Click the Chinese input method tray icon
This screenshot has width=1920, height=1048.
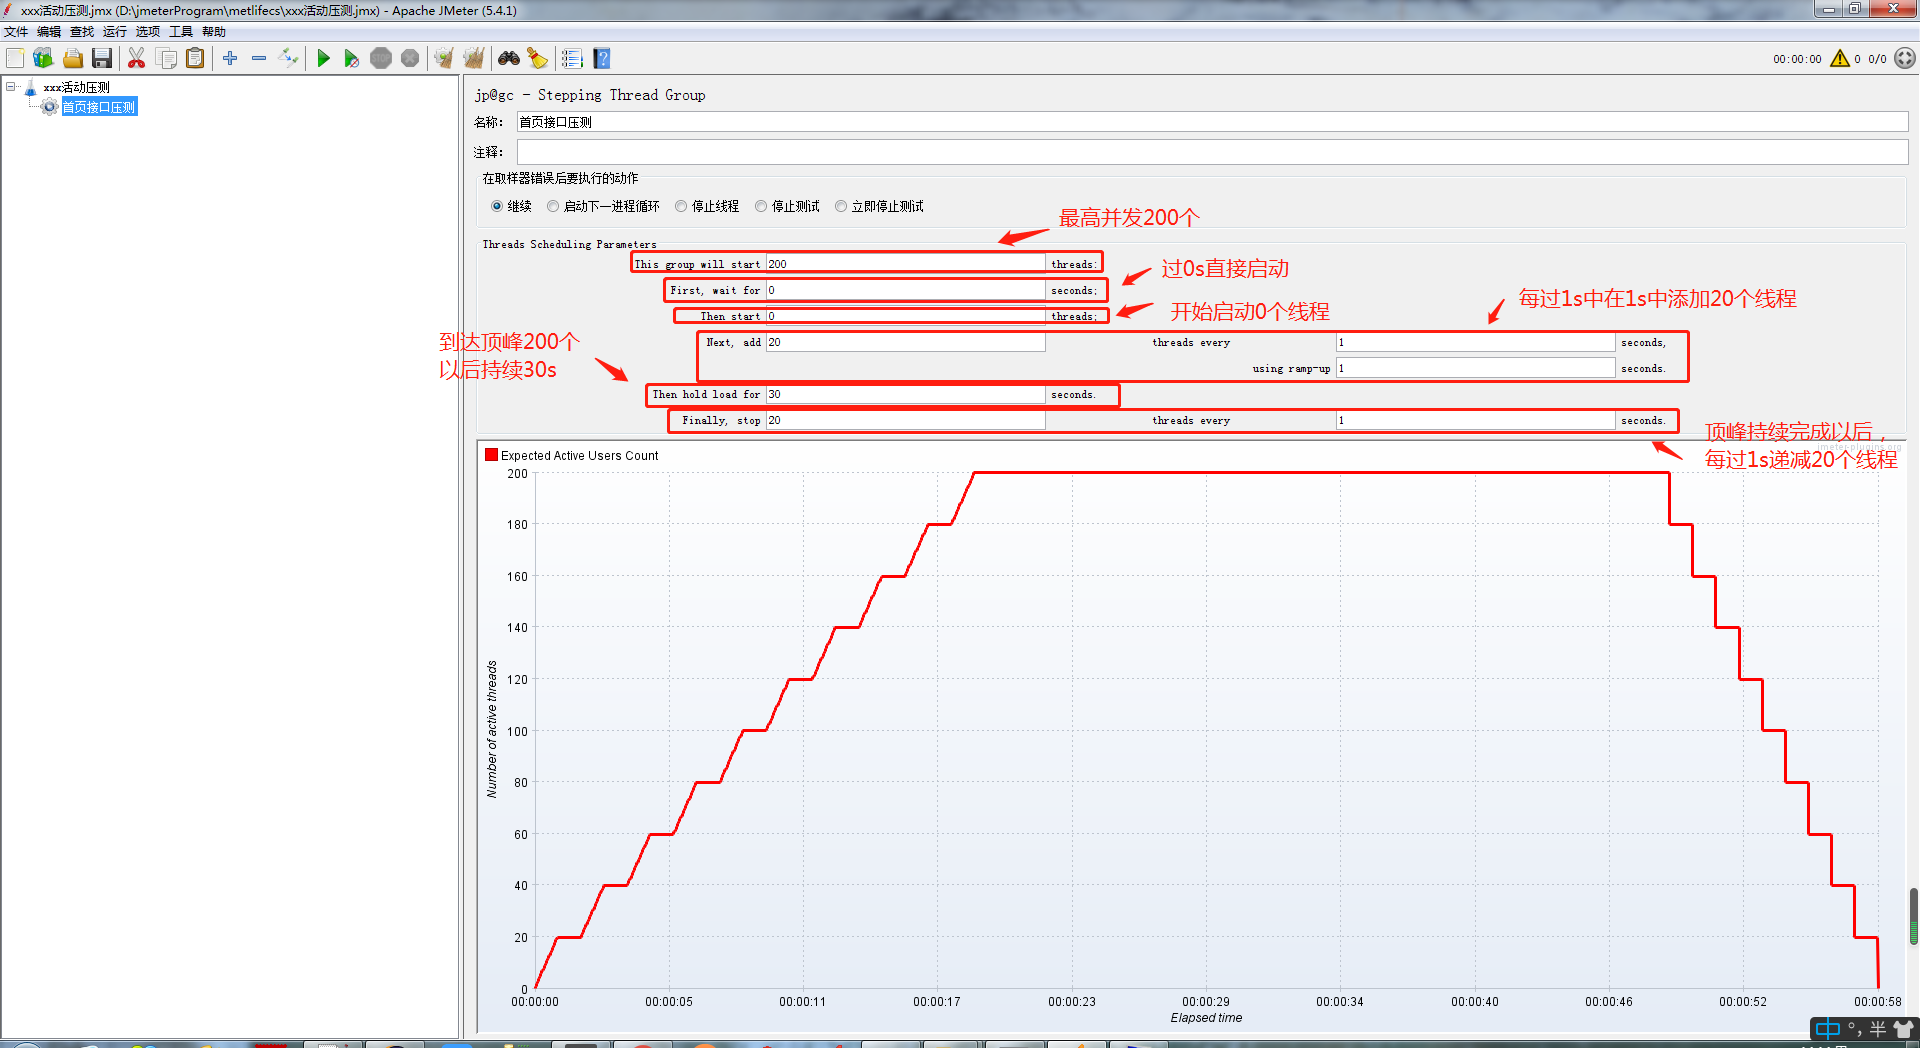click(x=1828, y=1029)
